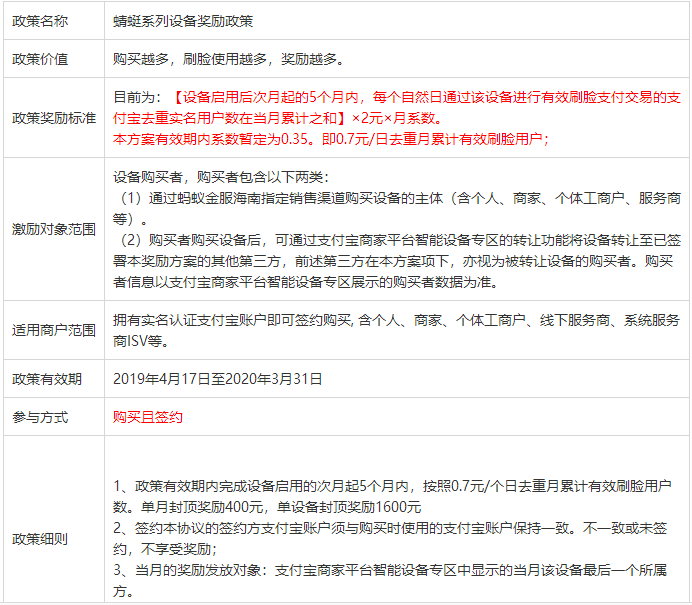The width and height of the screenshot is (692, 605).
Task: Click red line about 系数暂定为0.35
Action: (330, 138)
